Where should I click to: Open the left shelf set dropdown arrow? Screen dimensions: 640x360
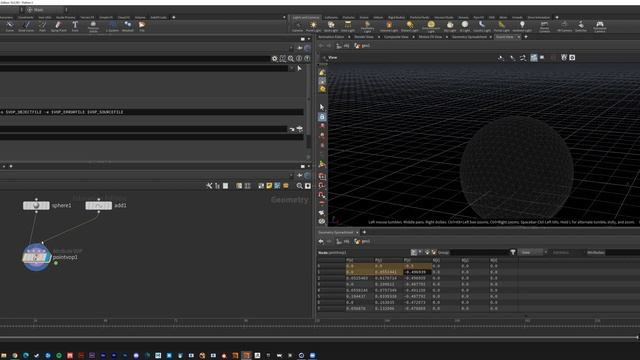pyautogui.click(x=284, y=18)
